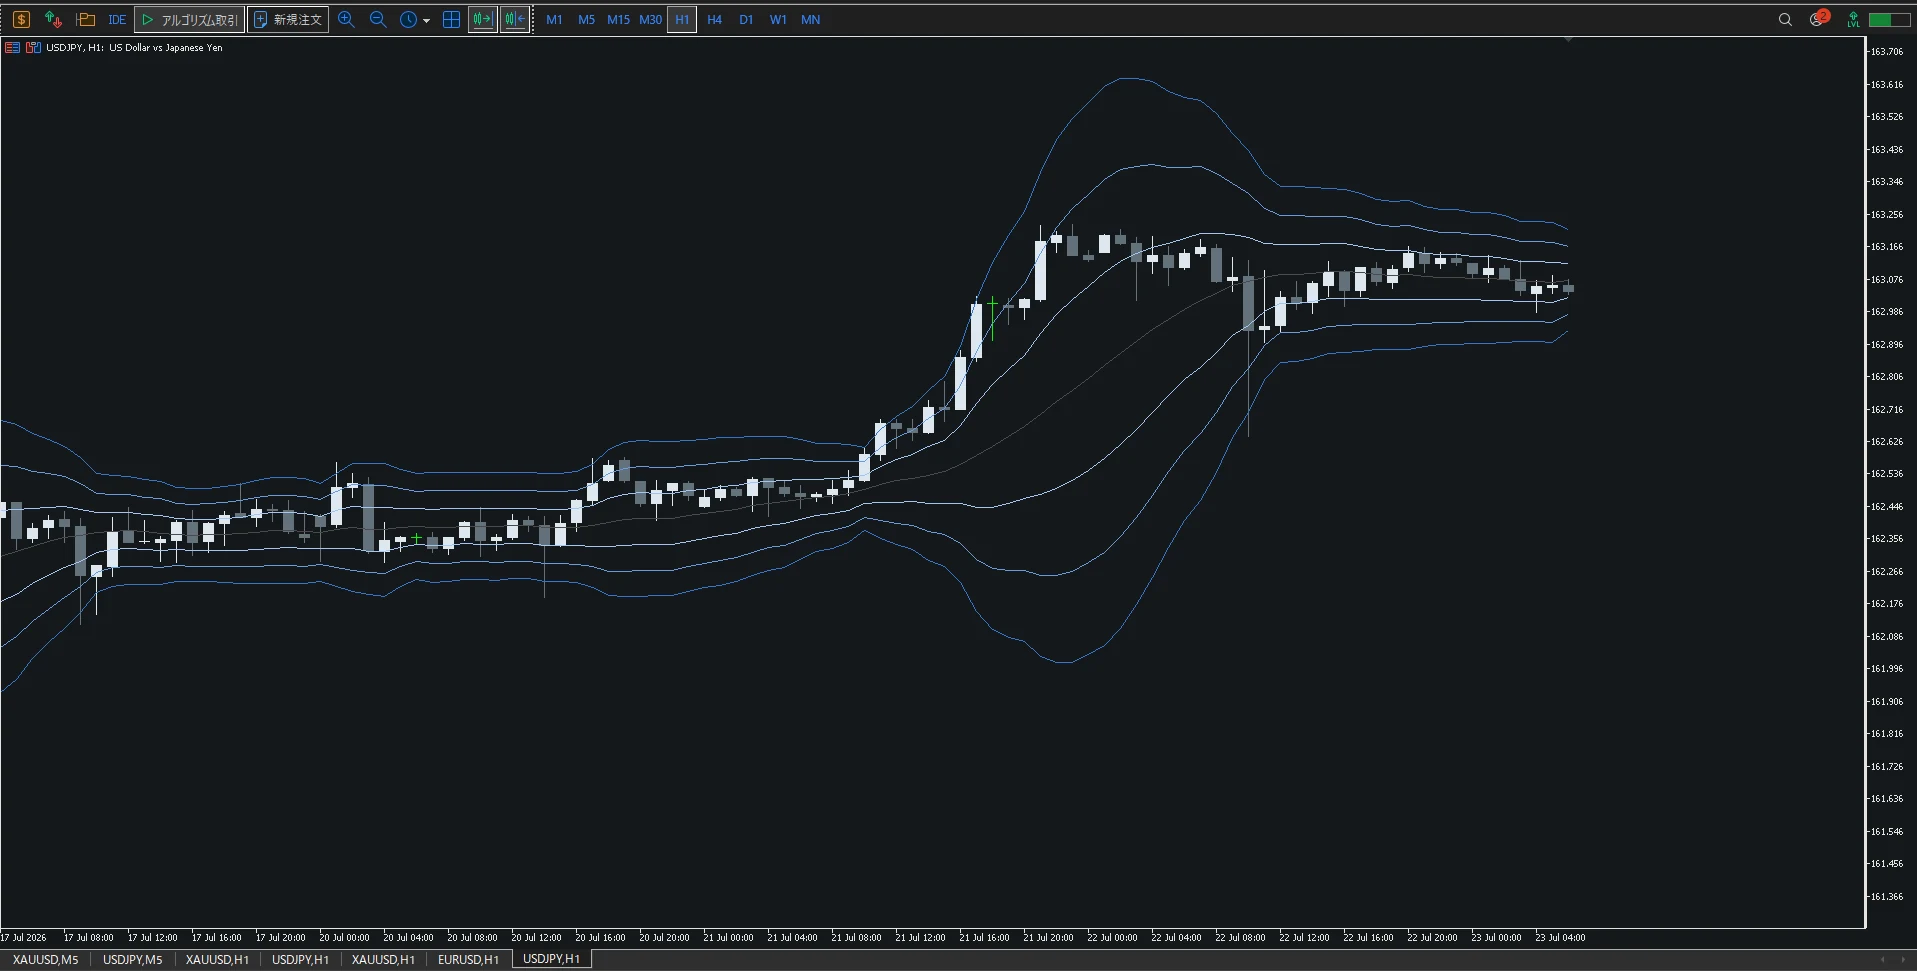Open account notifications with red badge
This screenshot has width=1917, height=971.
[1818, 19]
